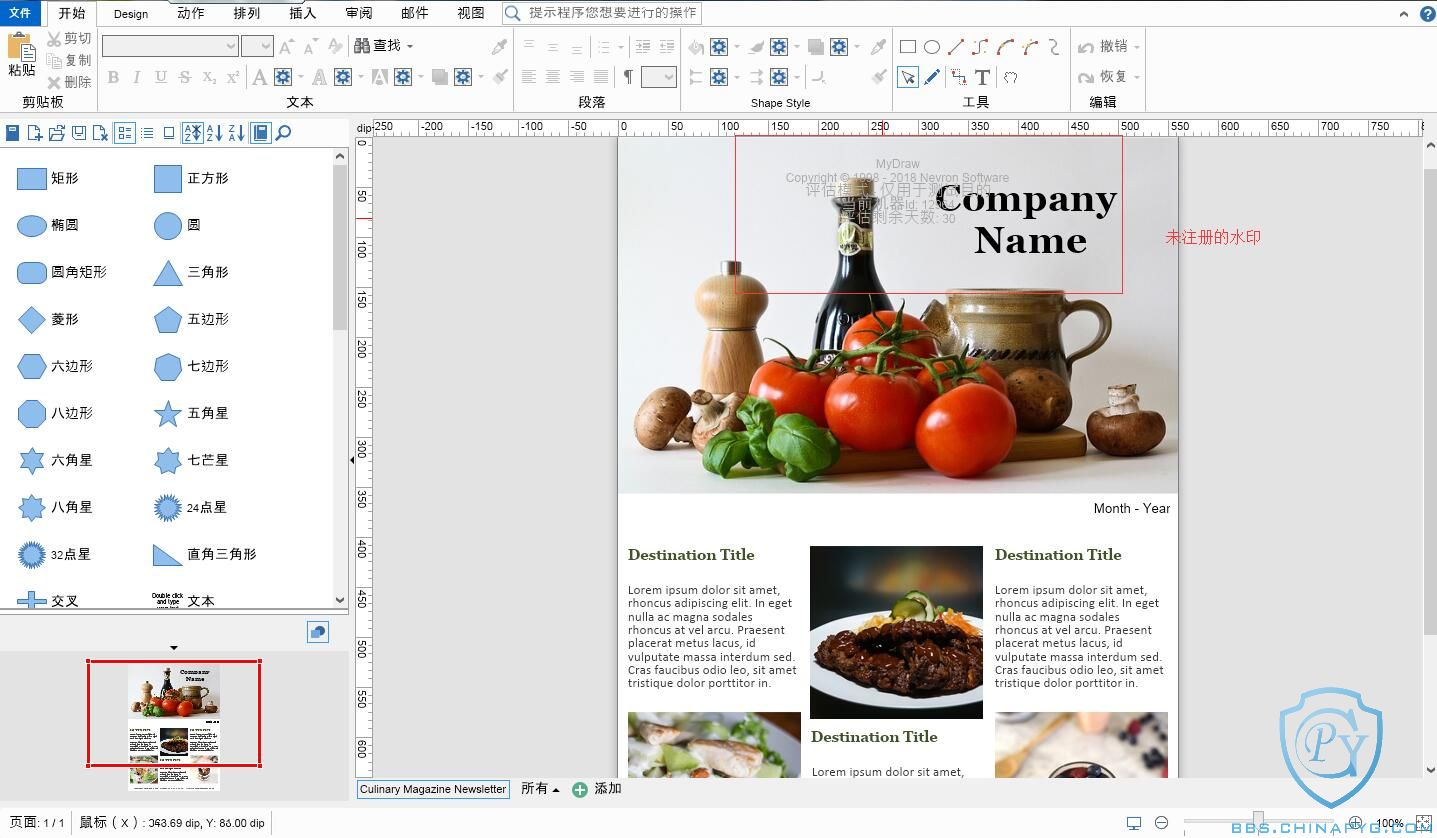The image size is (1437, 838).
Task: Click in the search box 提示程序您想要进行的操作
Action: [601, 13]
